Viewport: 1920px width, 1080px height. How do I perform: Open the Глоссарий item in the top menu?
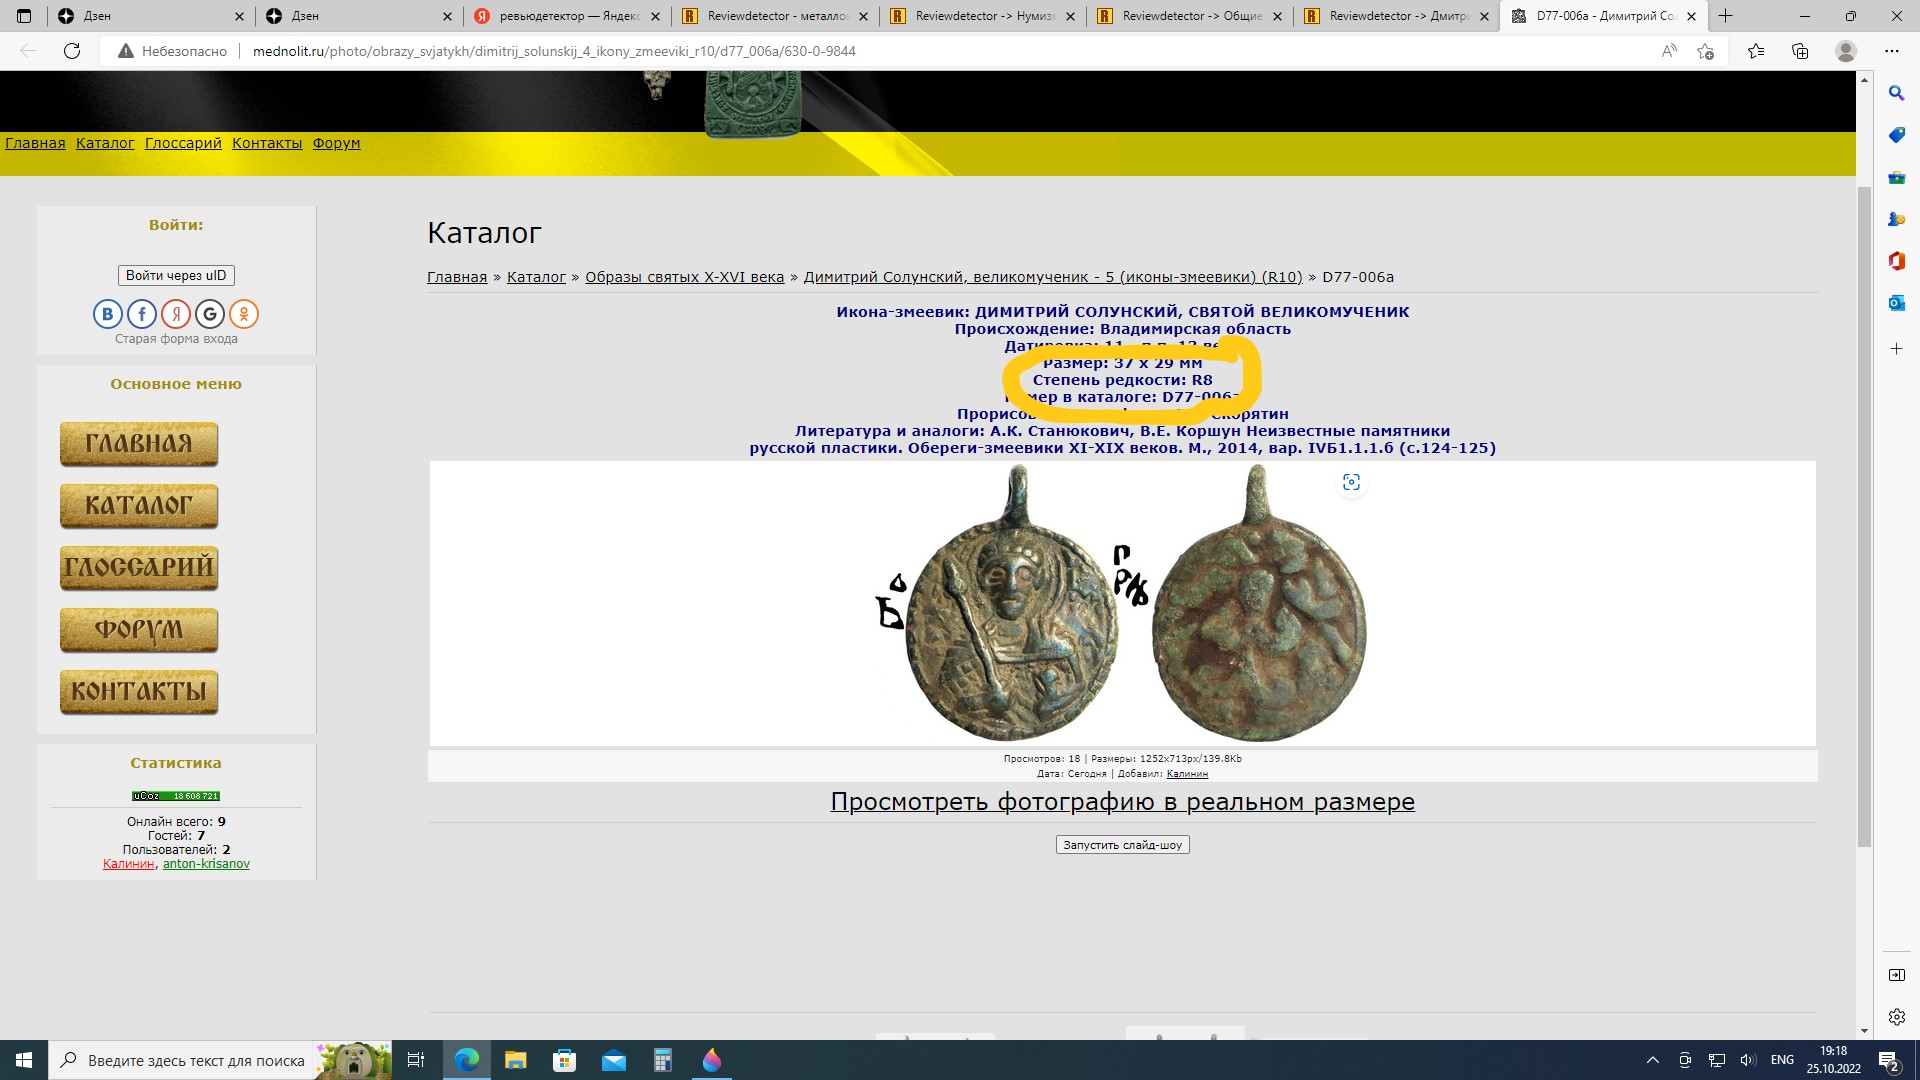click(183, 143)
